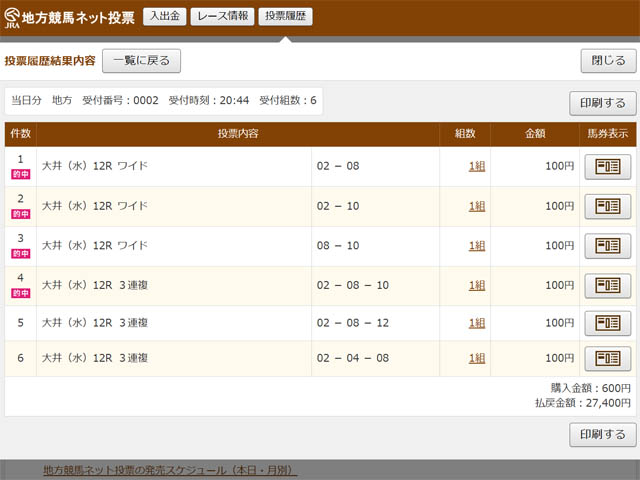Open the 1組 link in row 1
Image resolution: width=640 pixels, height=480 pixels.
coord(477,166)
